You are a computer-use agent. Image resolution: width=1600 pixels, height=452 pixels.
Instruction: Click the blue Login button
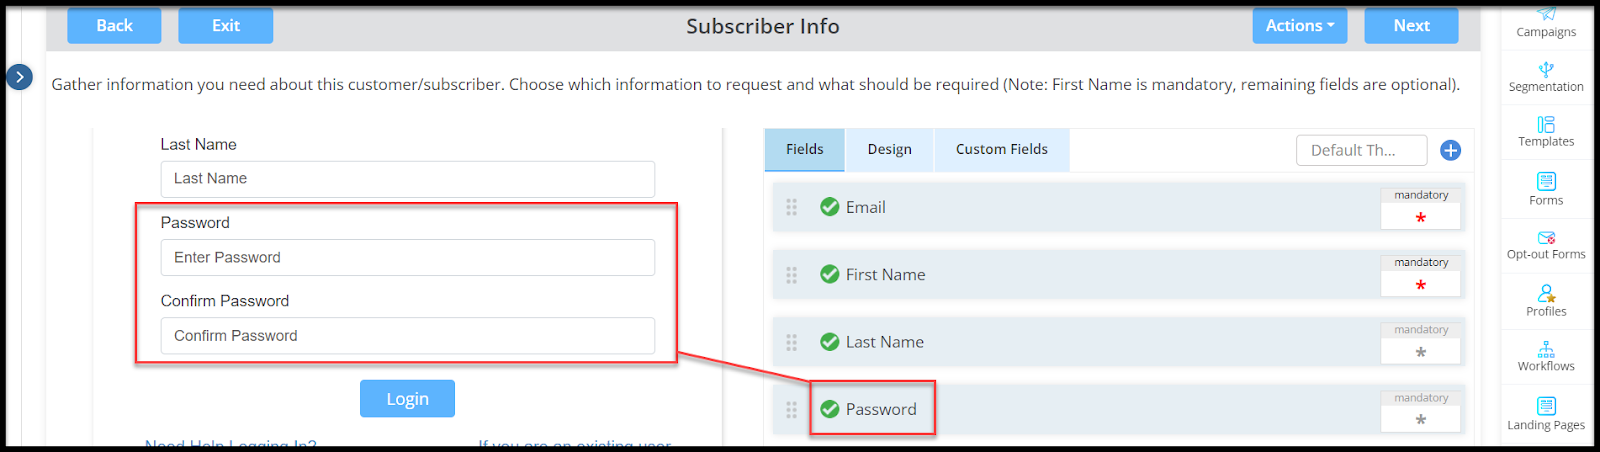[407, 399]
